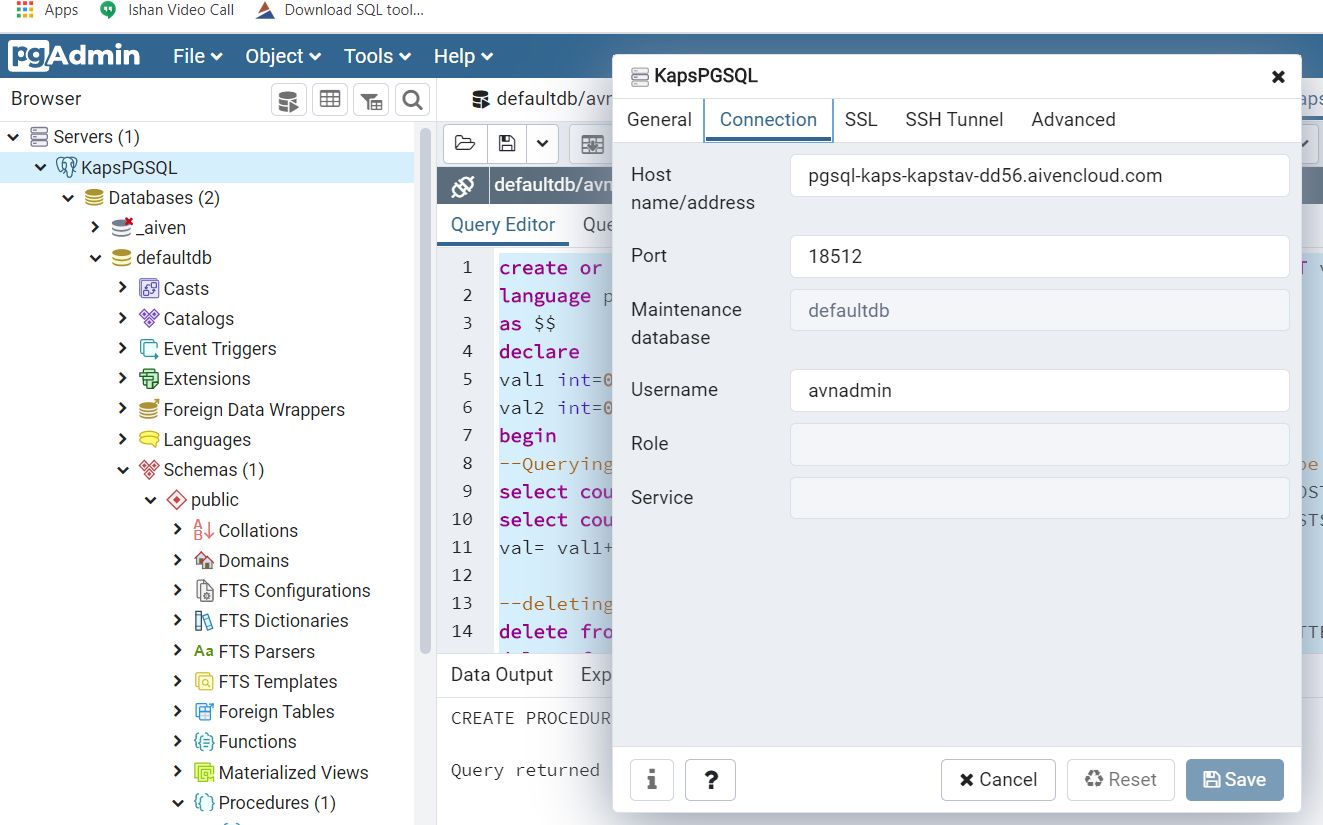1323x825 pixels.
Task: Go to the Advanced tab
Action: tap(1073, 120)
